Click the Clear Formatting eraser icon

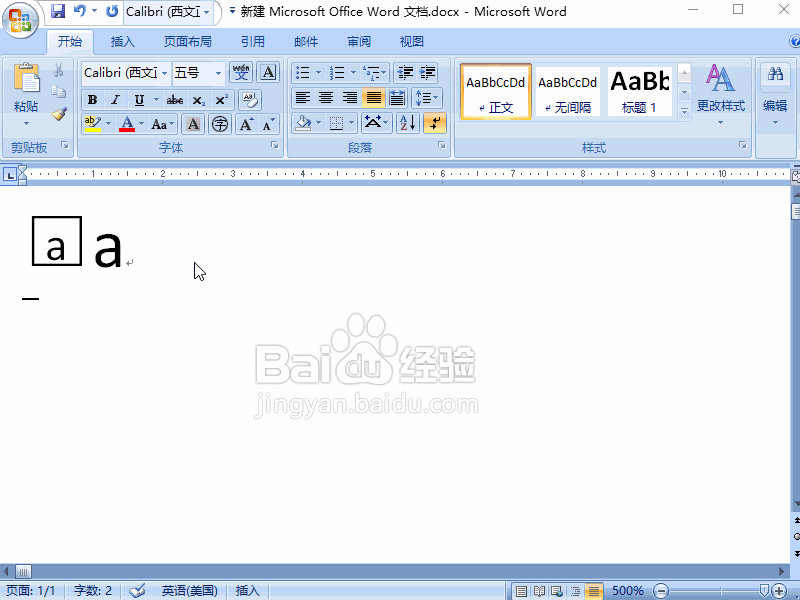248,100
